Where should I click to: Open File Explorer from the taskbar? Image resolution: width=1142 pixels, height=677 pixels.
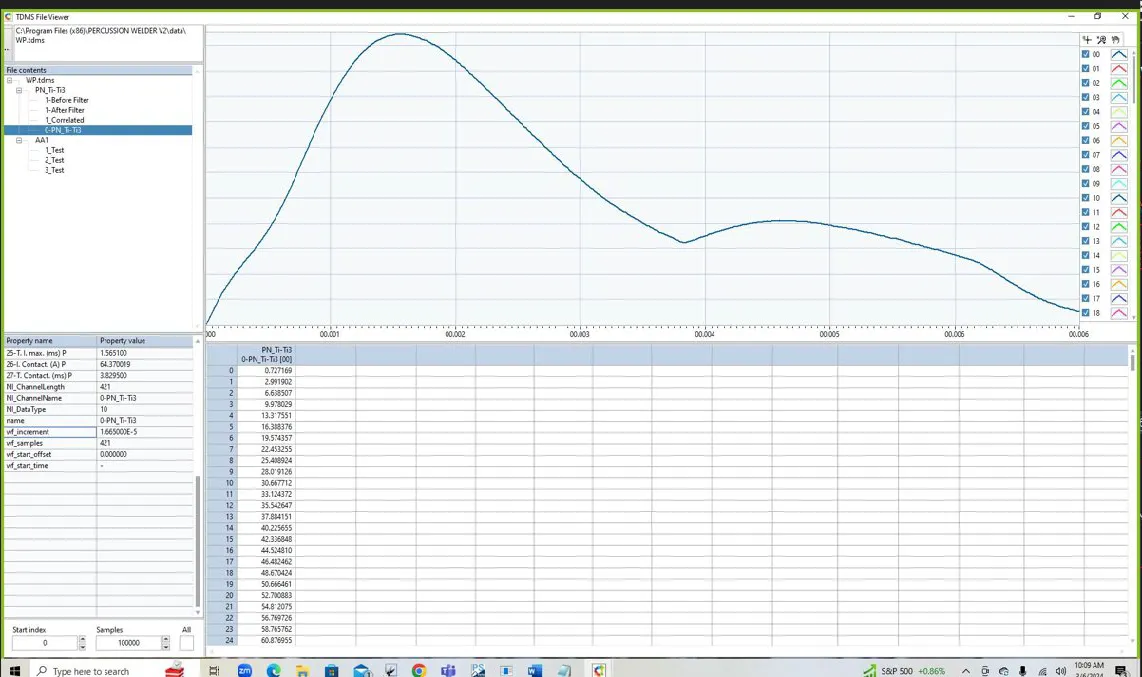point(302,670)
